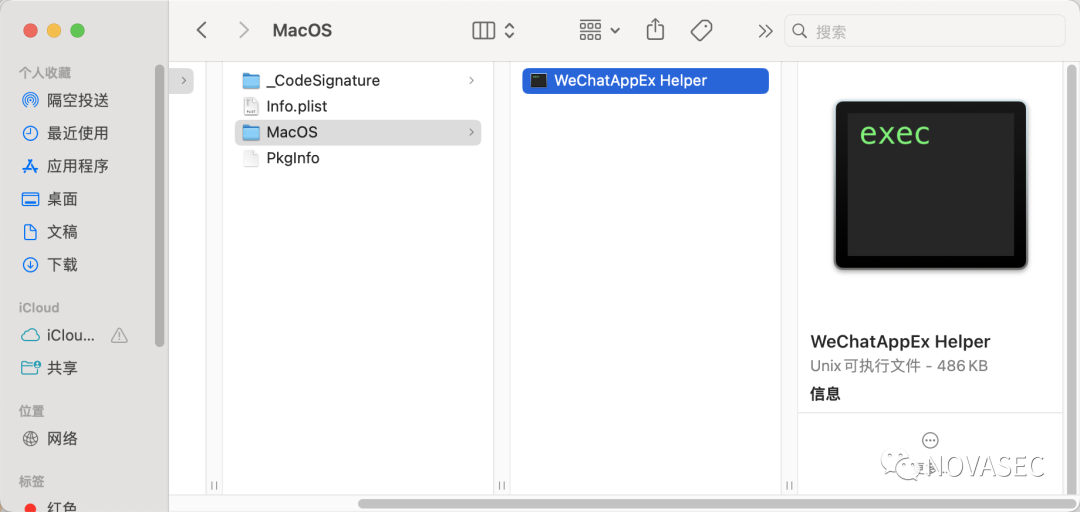This screenshot has height=512, width=1080.
Task: Click the _CodeSignature folder icon
Action: pyautogui.click(x=251, y=81)
